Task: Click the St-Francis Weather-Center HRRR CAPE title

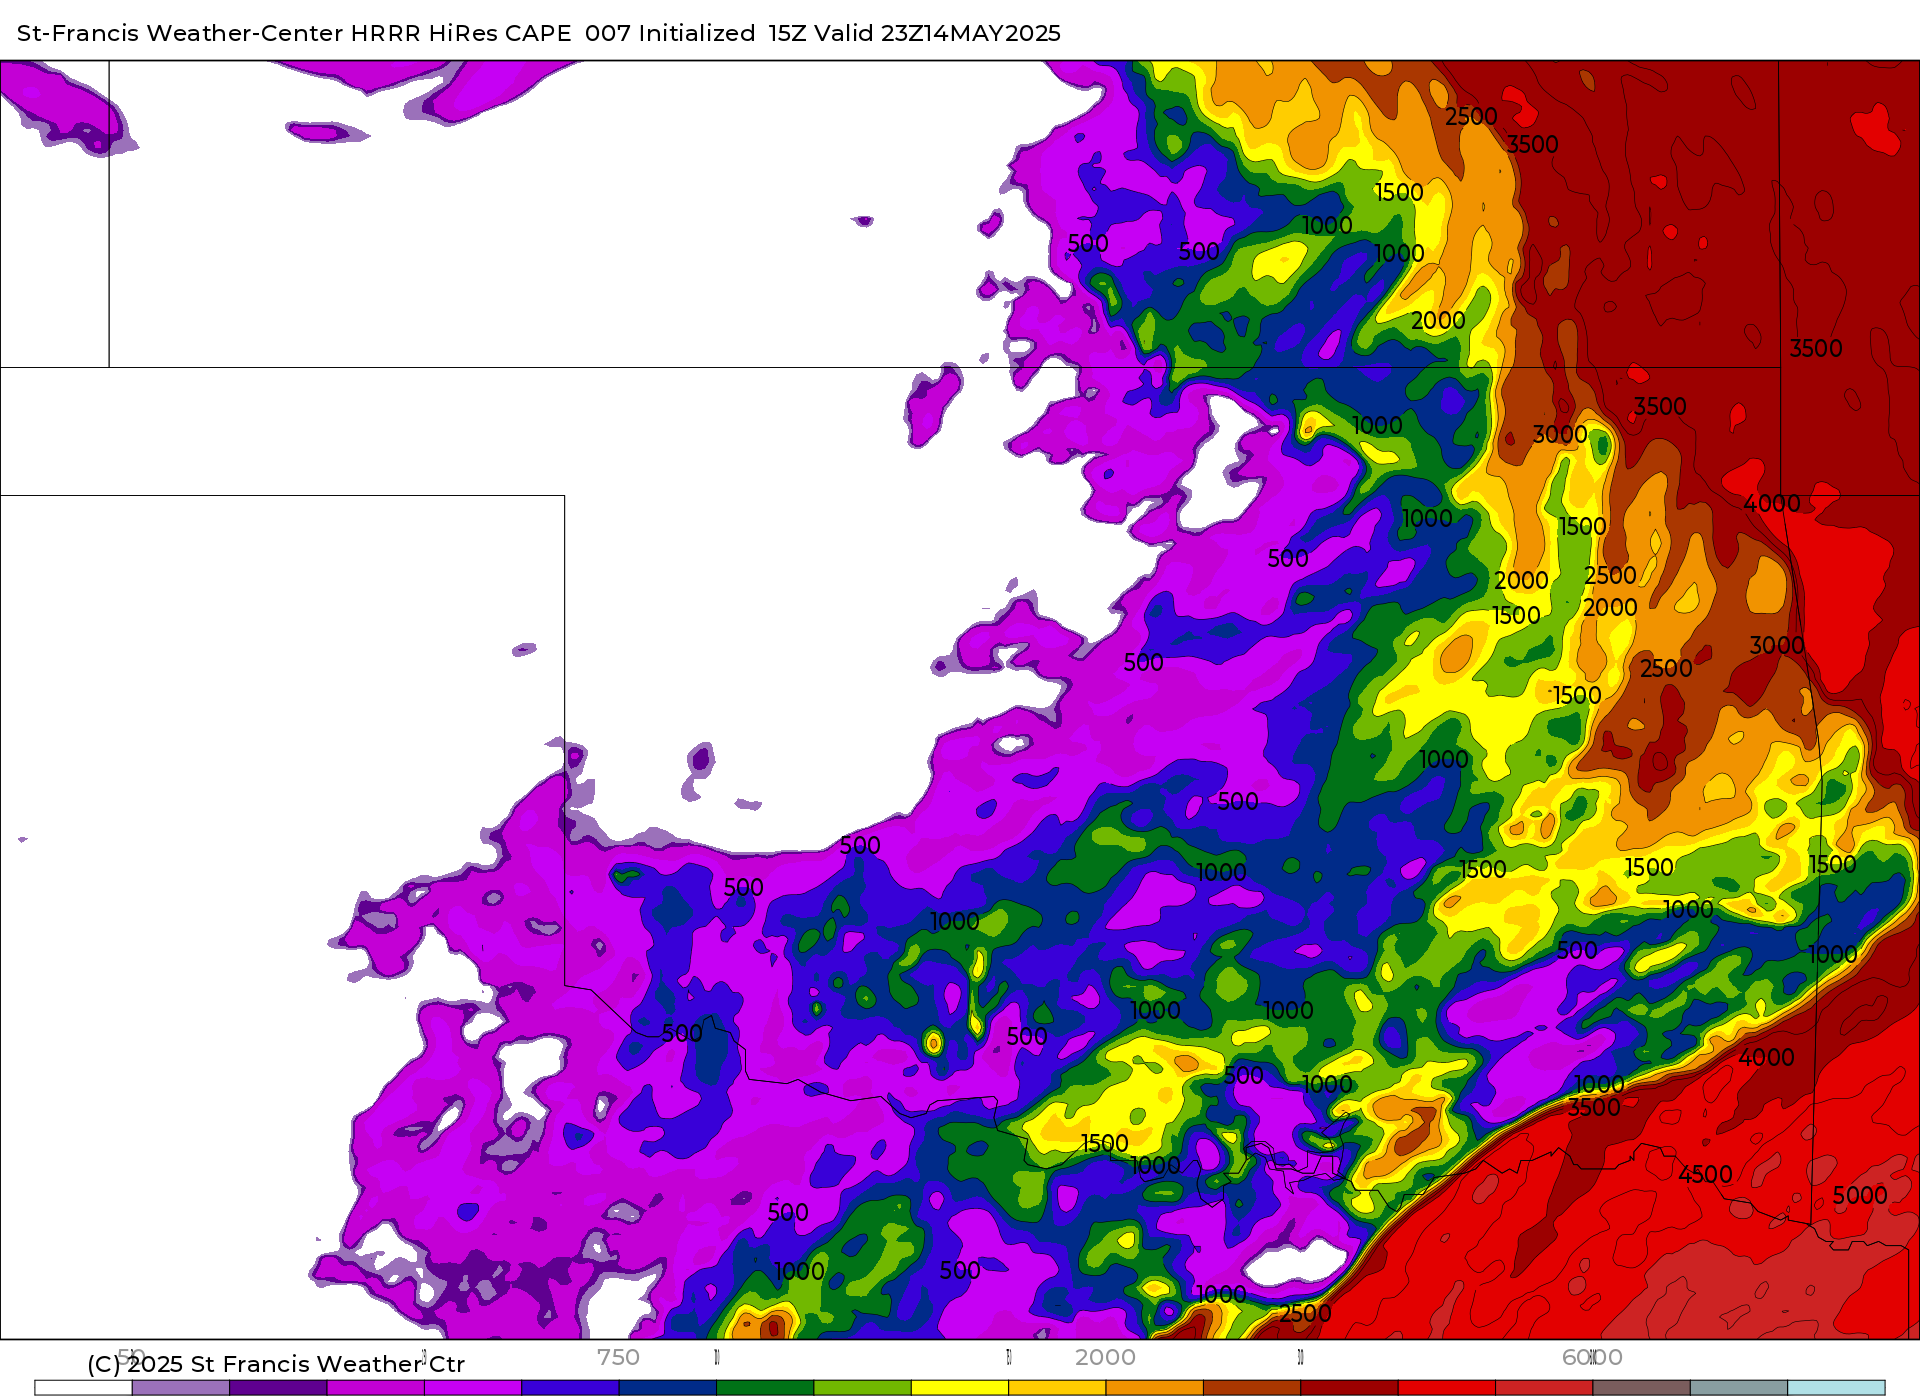Action: (x=539, y=33)
